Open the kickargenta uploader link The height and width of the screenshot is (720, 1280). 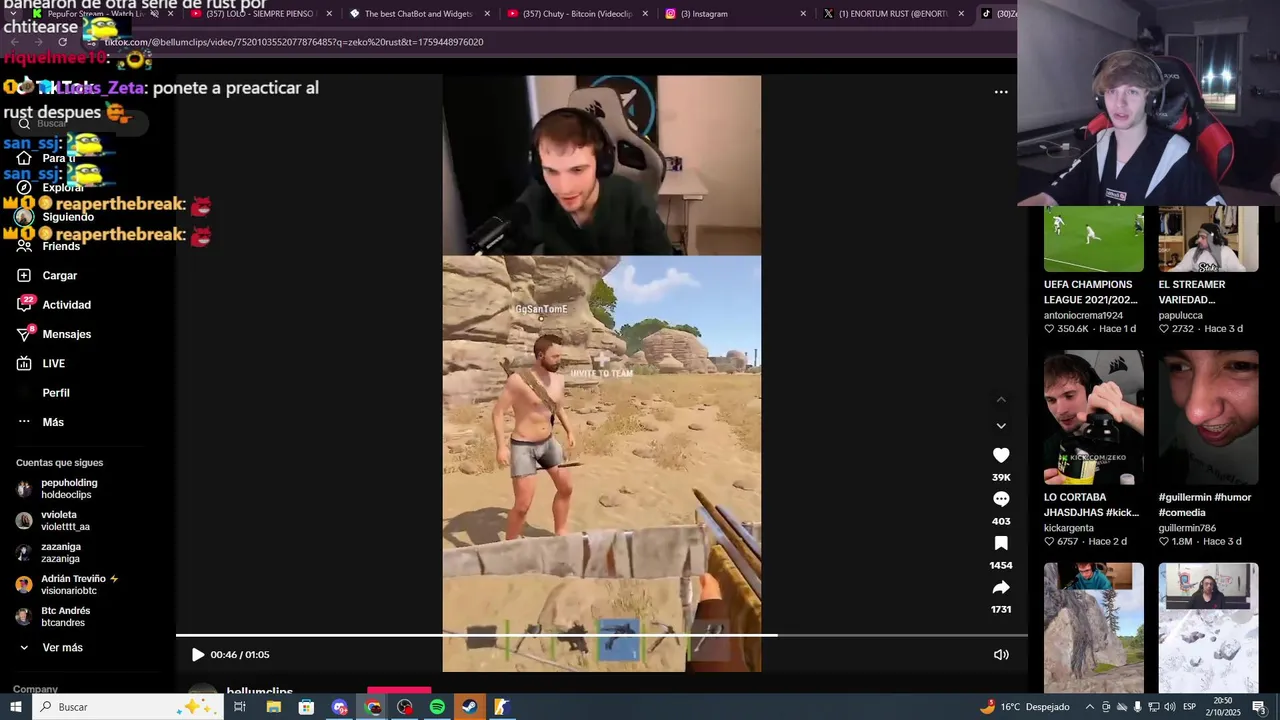[1069, 528]
